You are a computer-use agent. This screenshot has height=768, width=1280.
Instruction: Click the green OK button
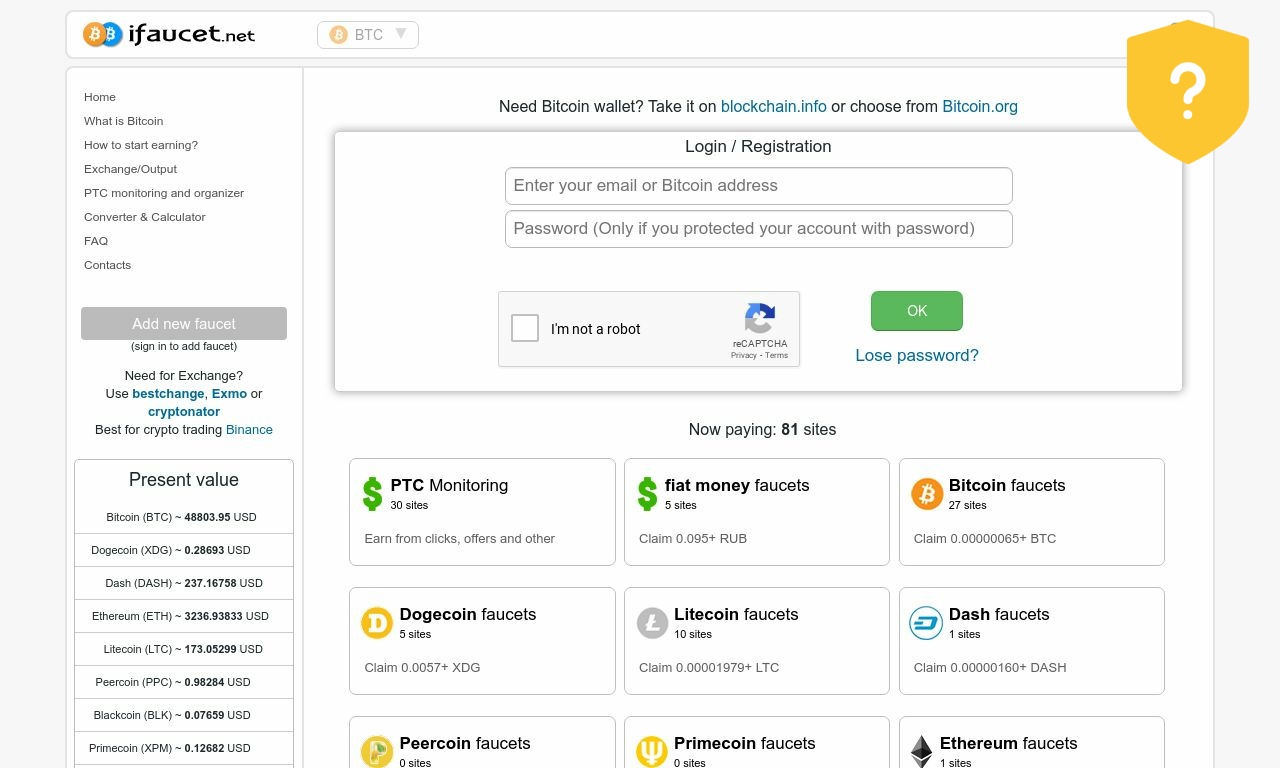click(x=917, y=311)
